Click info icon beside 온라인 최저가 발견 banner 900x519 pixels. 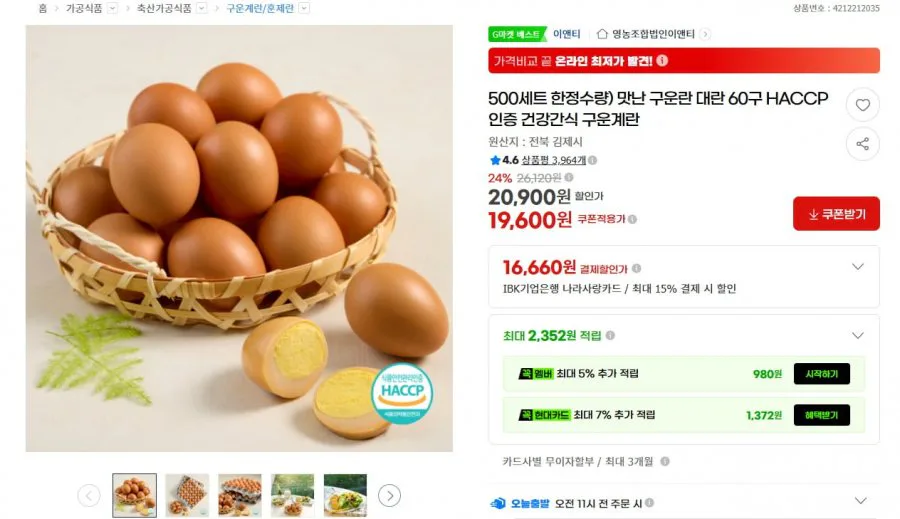(662, 60)
